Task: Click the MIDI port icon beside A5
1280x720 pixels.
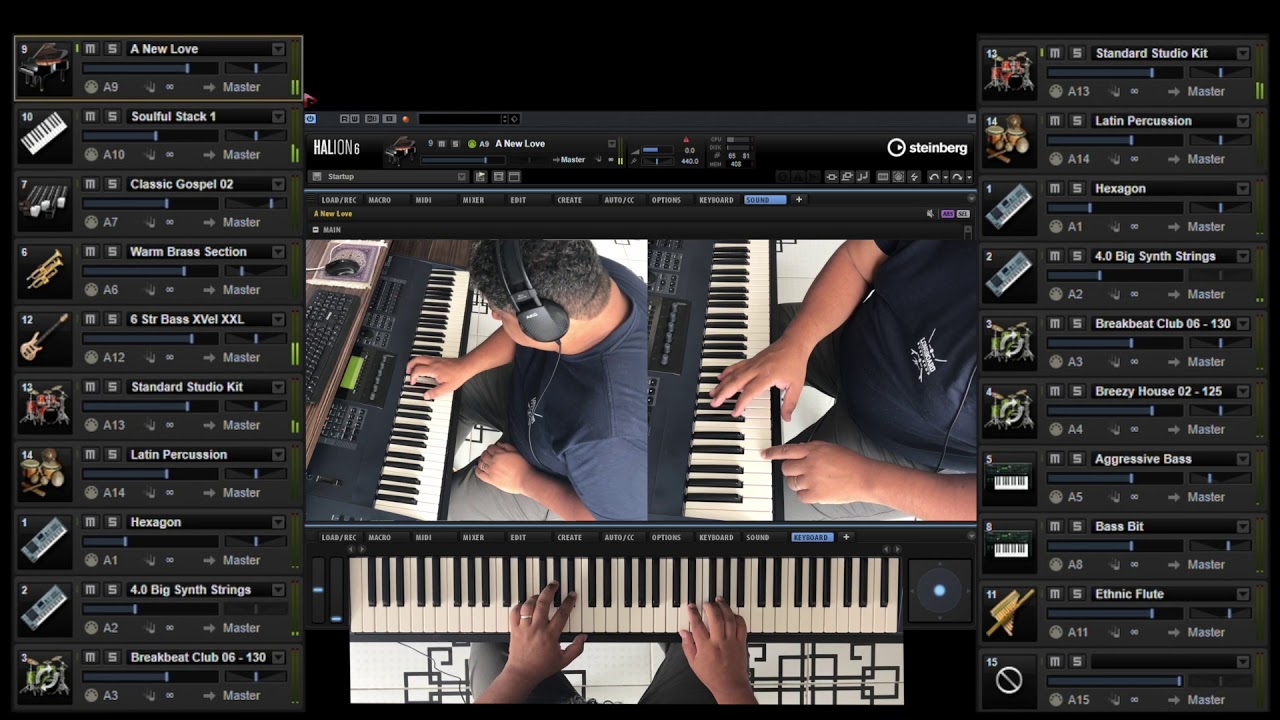Action: 1055,497
